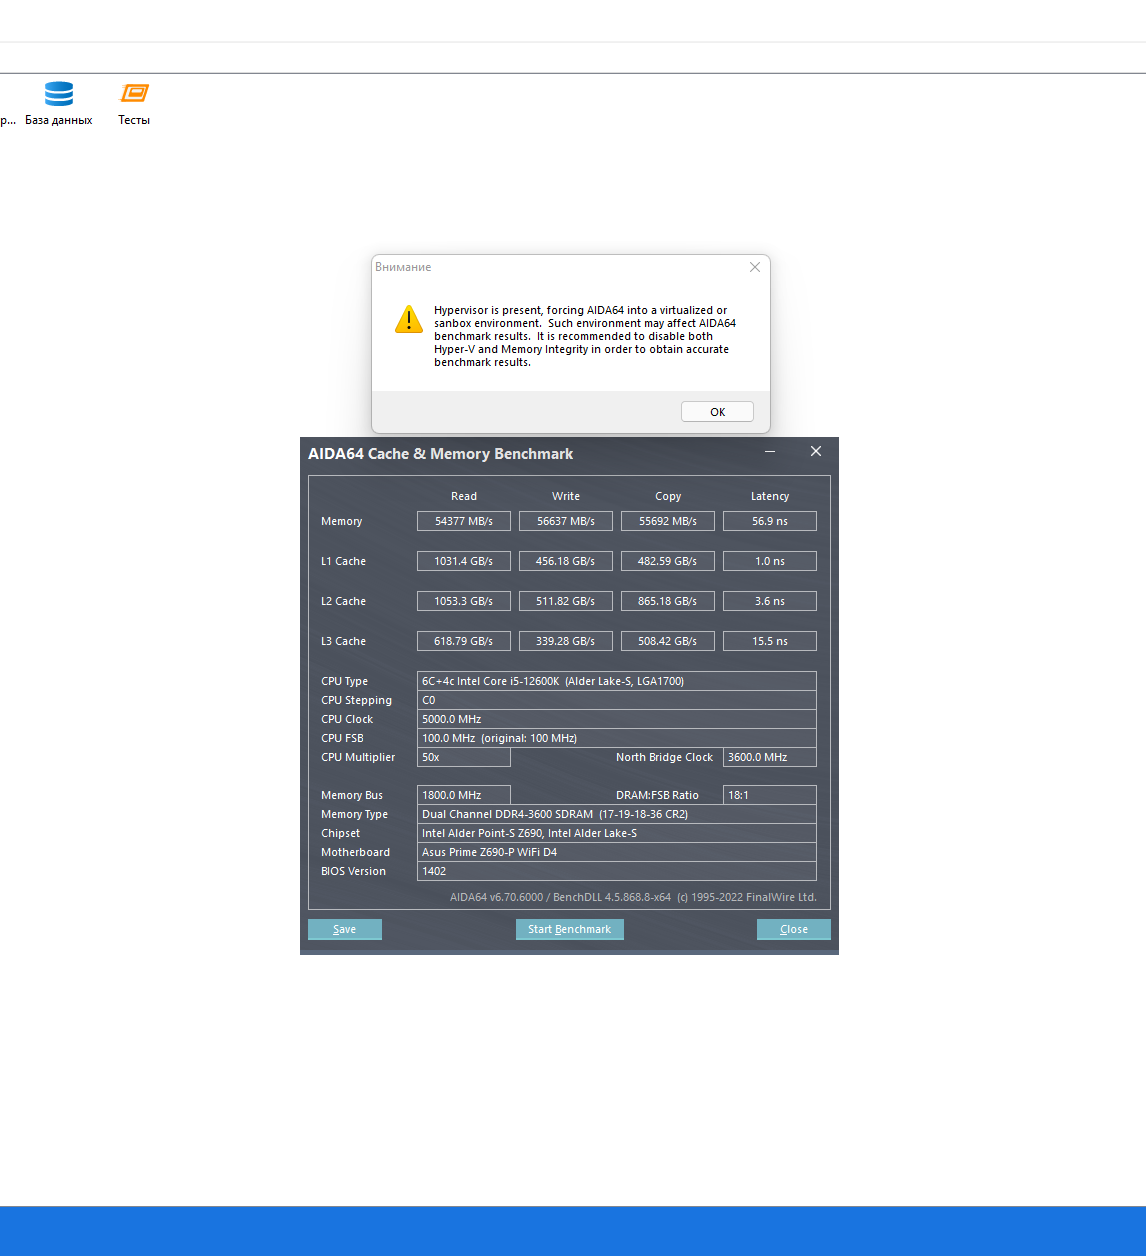Select the L3 Cache Write value 339.28 GB/s

[566, 641]
